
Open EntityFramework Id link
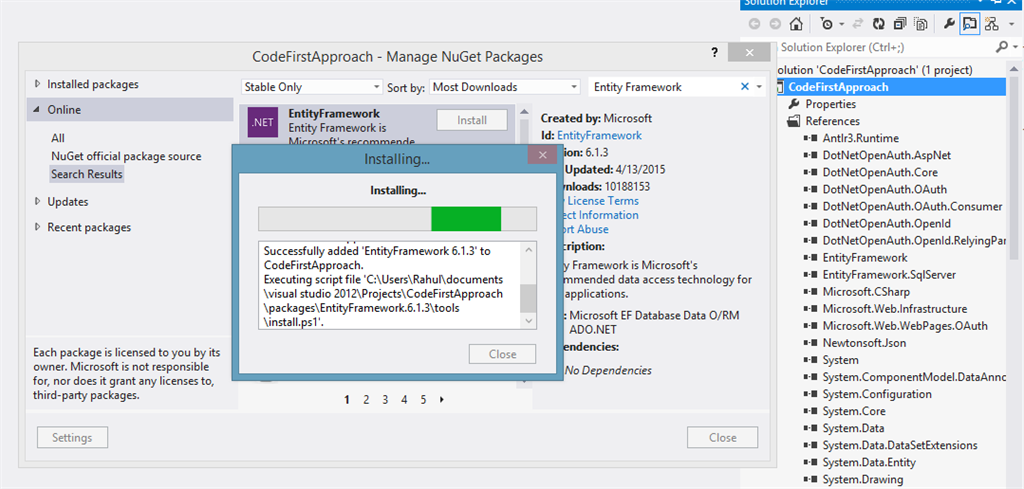point(599,135)
